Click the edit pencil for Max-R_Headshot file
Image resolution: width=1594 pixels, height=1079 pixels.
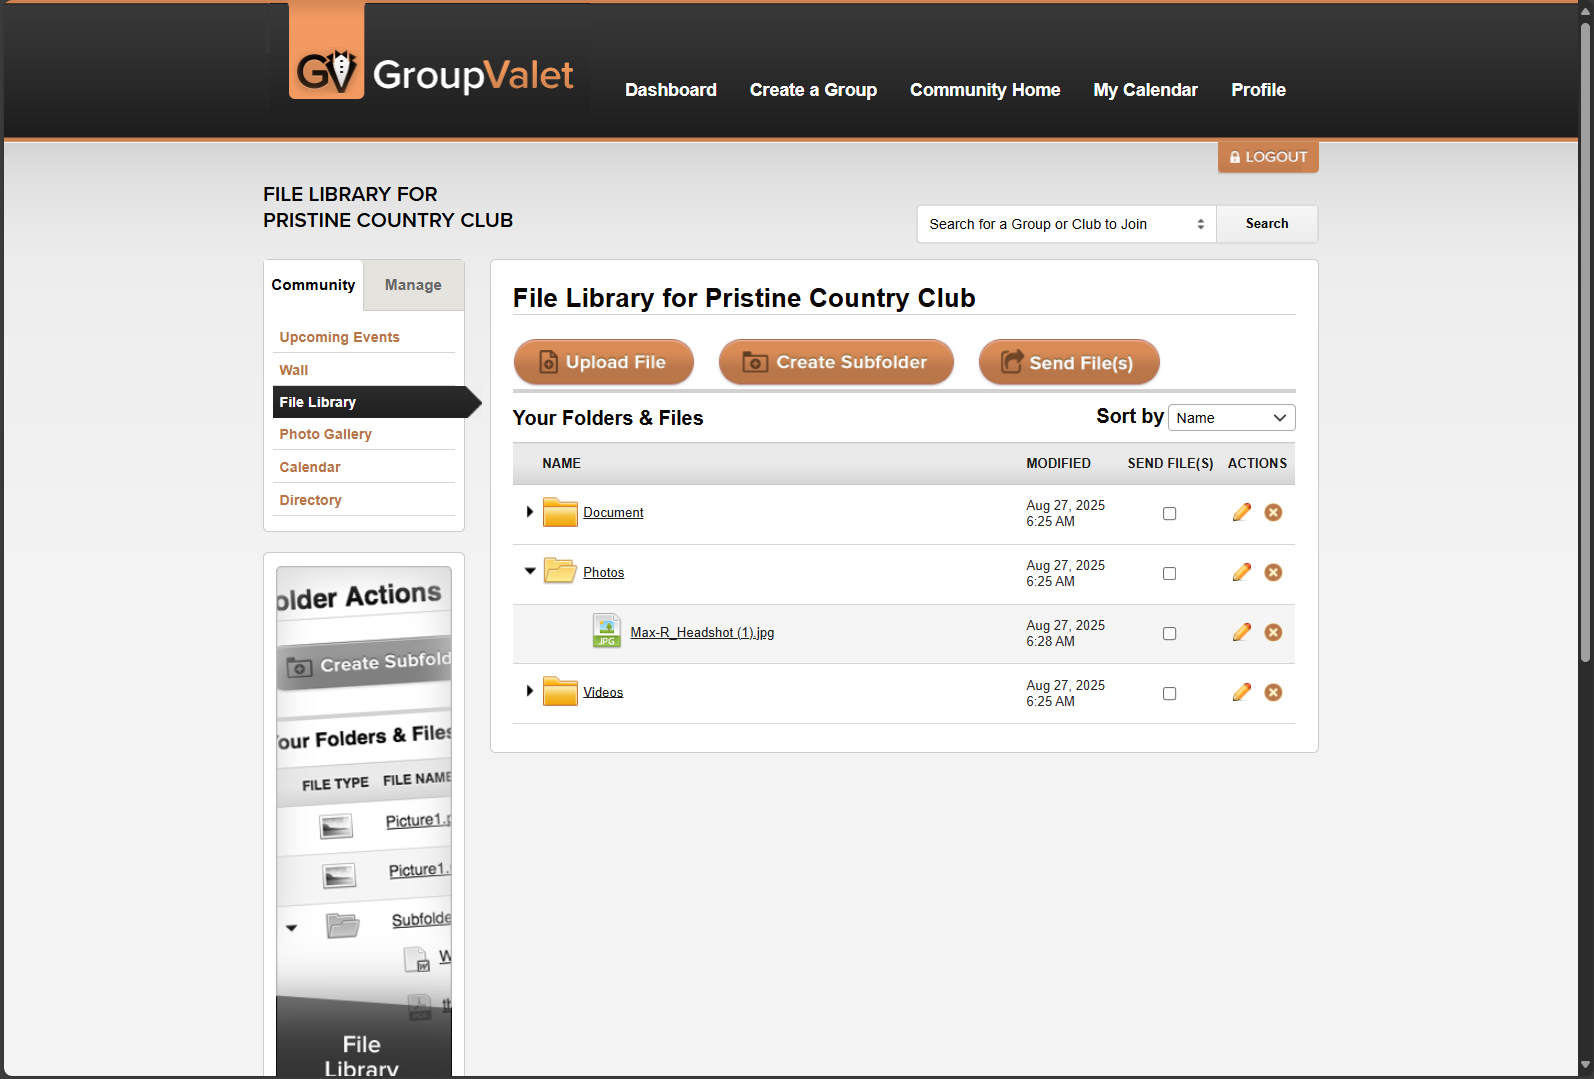pyautogui.click(x=1241, y=633)
